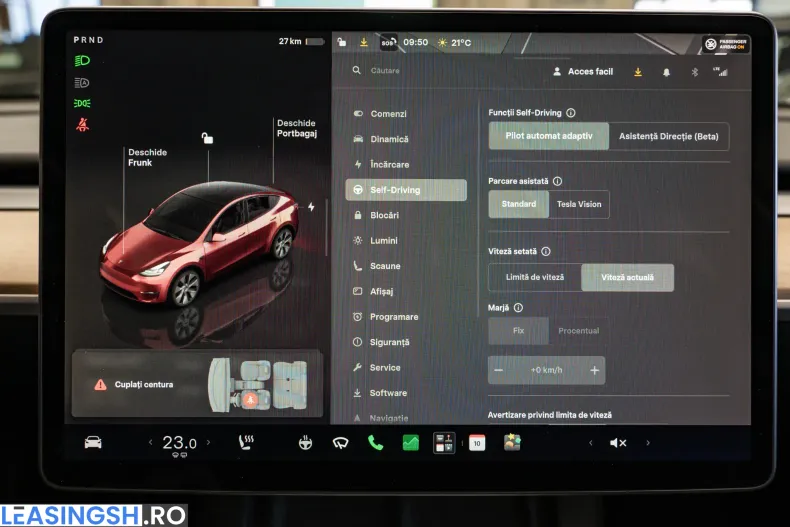The width and height of the screenshot is (790, 527).
Task: Tap Deschide Portbagaj label
Action: pos(297,128)
